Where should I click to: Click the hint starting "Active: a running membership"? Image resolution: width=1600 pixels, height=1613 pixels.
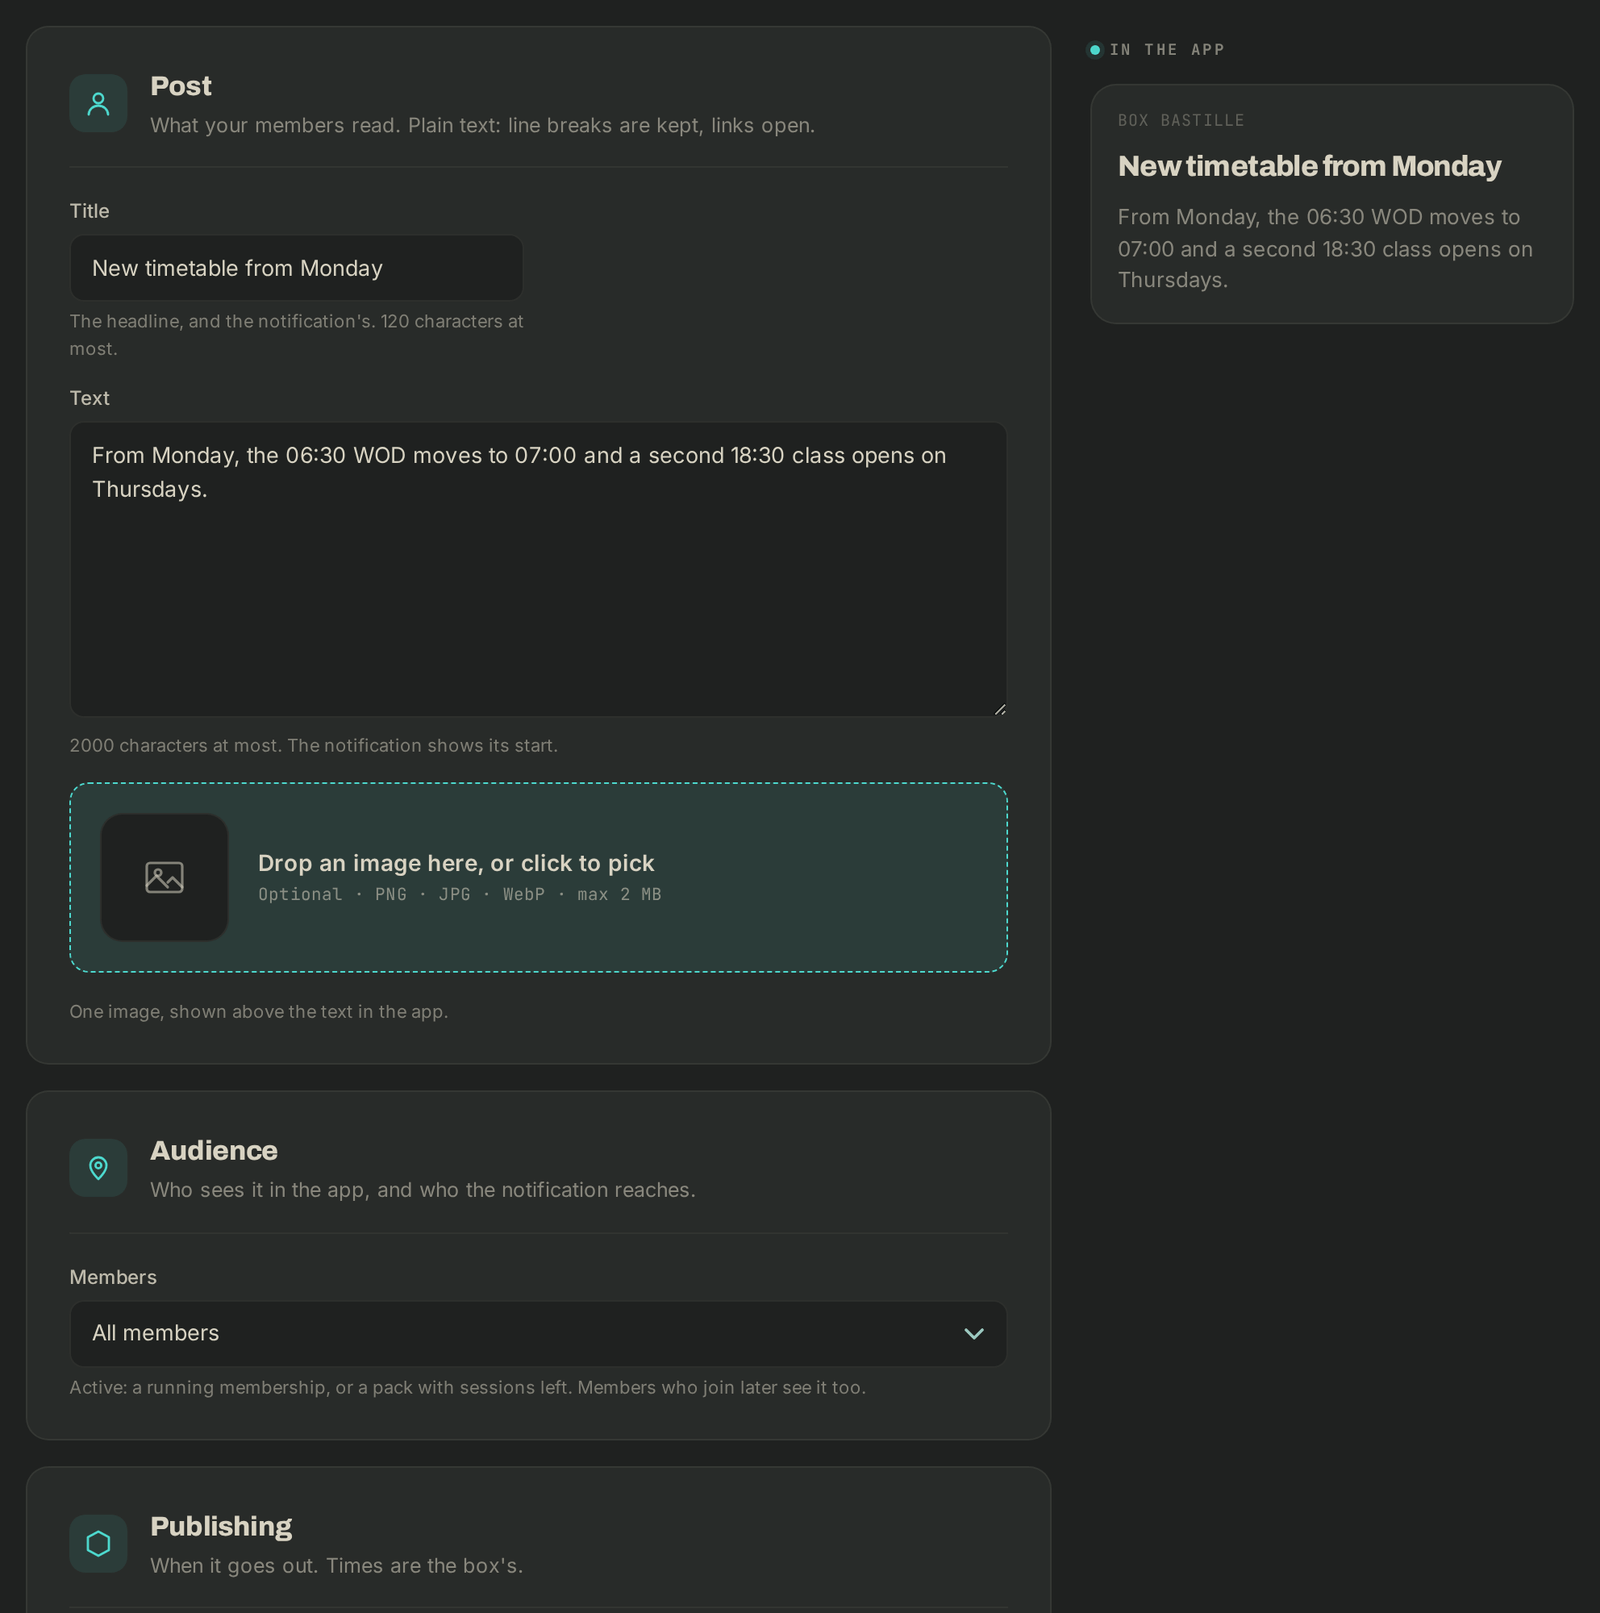(x=468, y=1388)
